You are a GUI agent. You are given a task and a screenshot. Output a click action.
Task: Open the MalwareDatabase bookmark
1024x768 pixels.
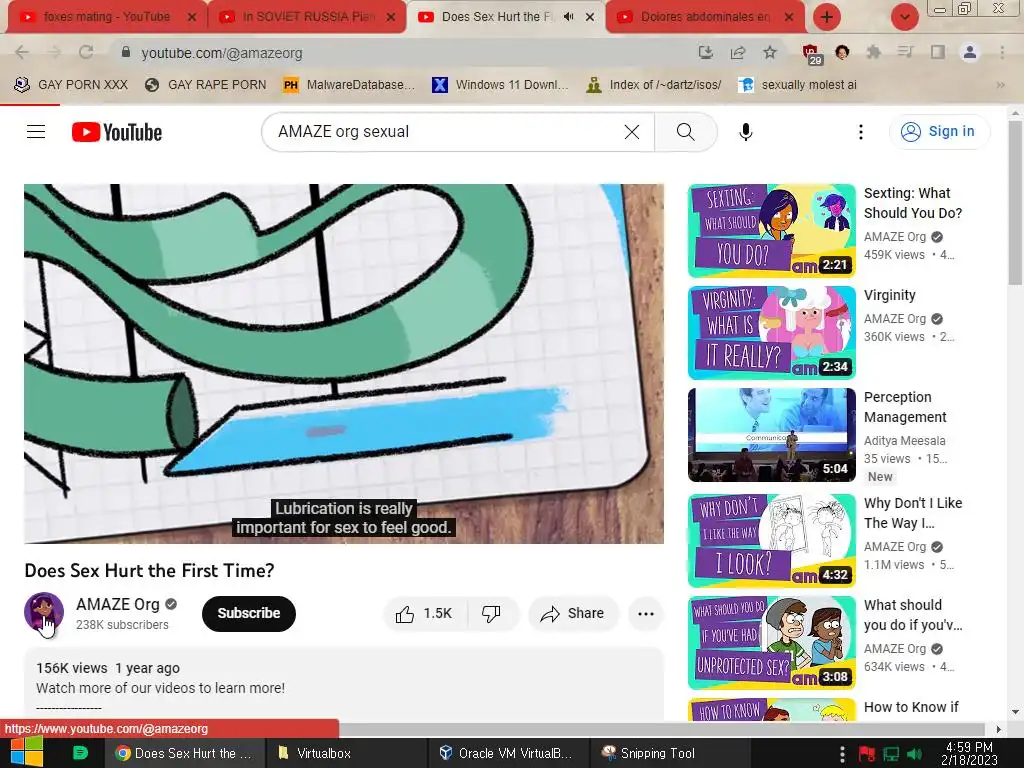349,85
